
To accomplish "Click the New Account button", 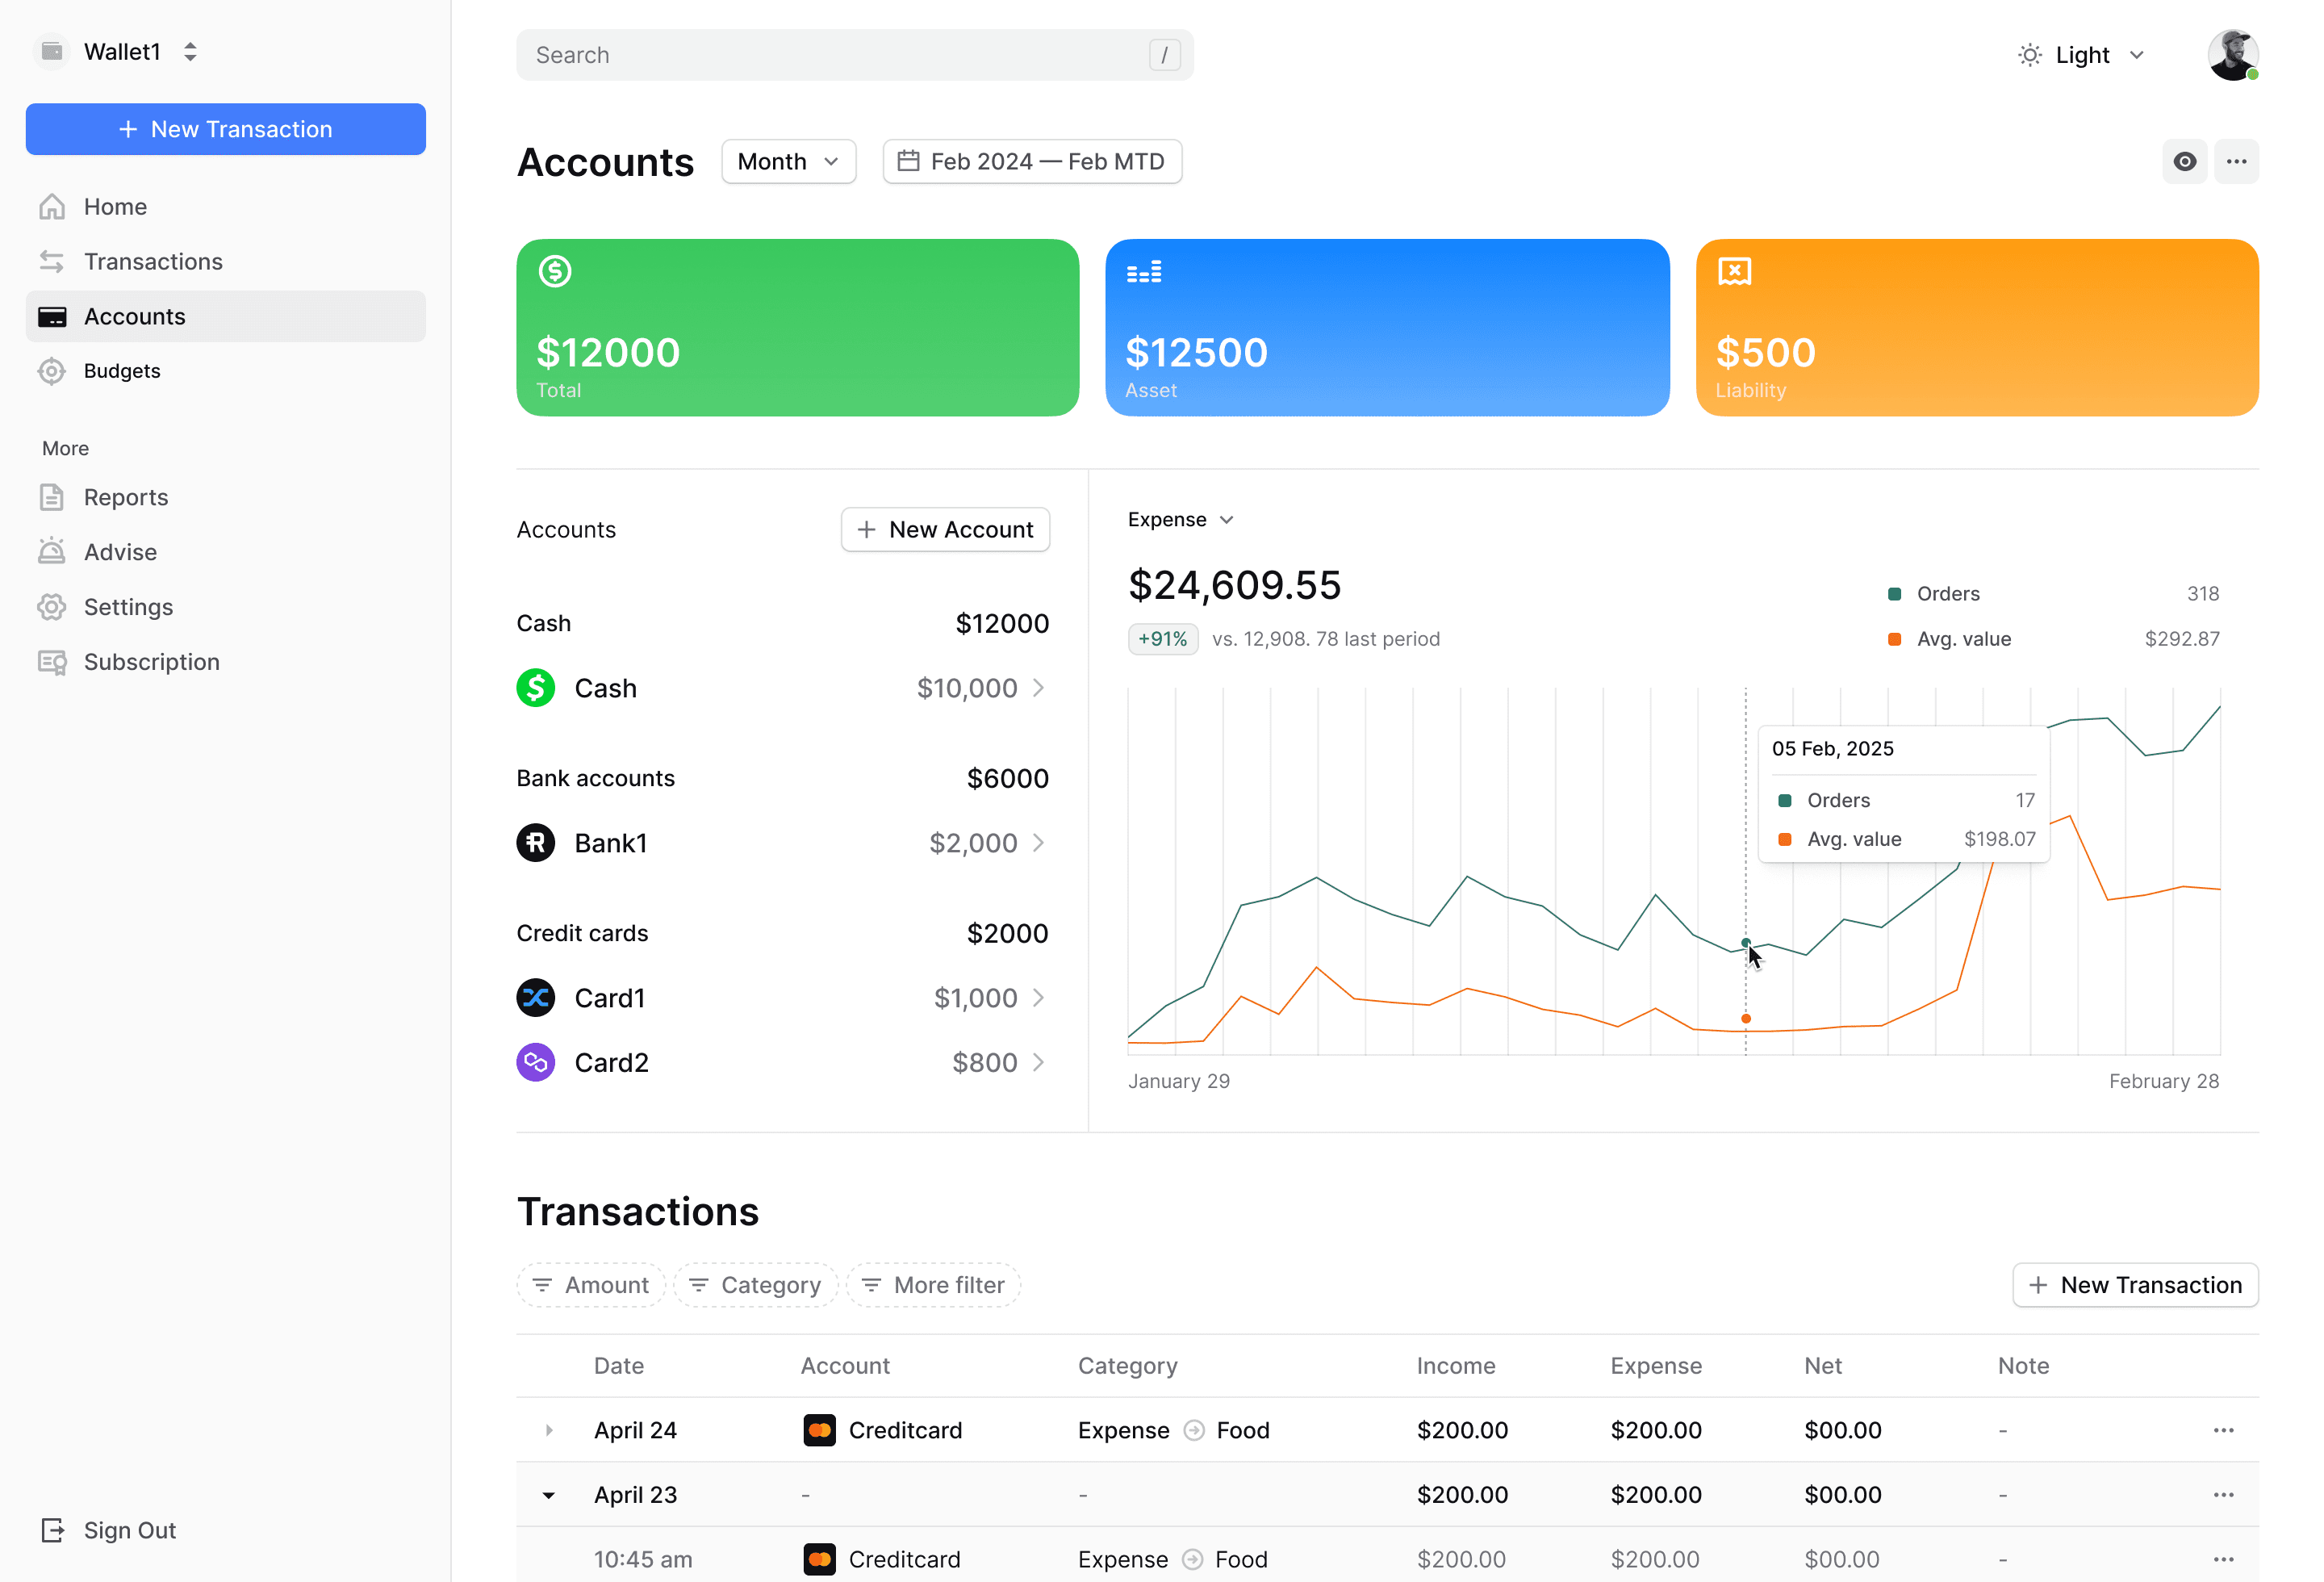I will 945,530.
